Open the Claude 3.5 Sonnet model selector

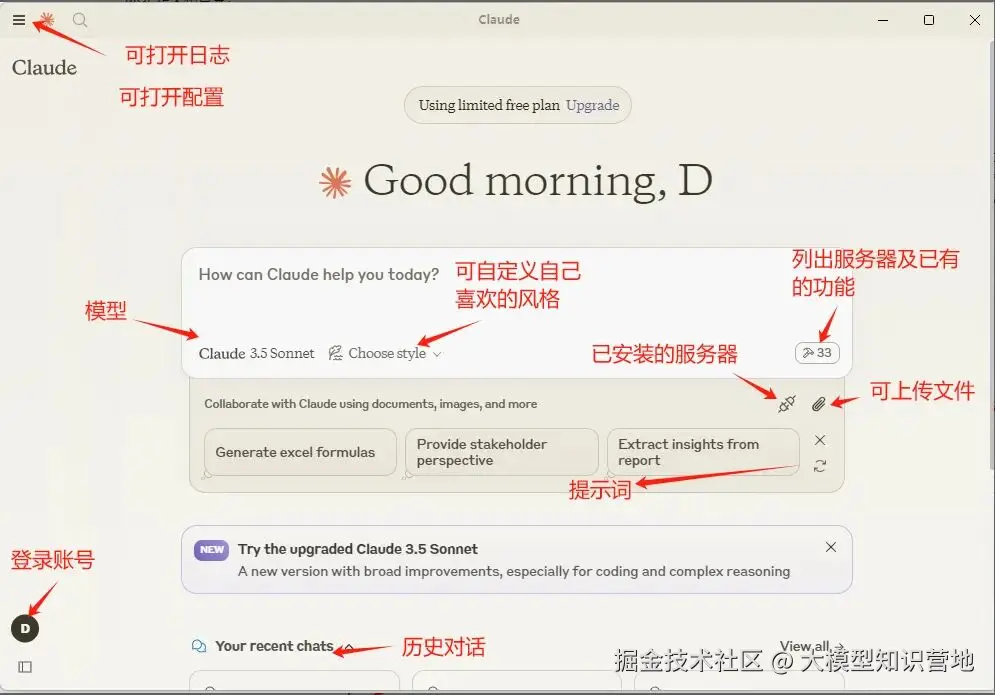(x=256, y=354)
